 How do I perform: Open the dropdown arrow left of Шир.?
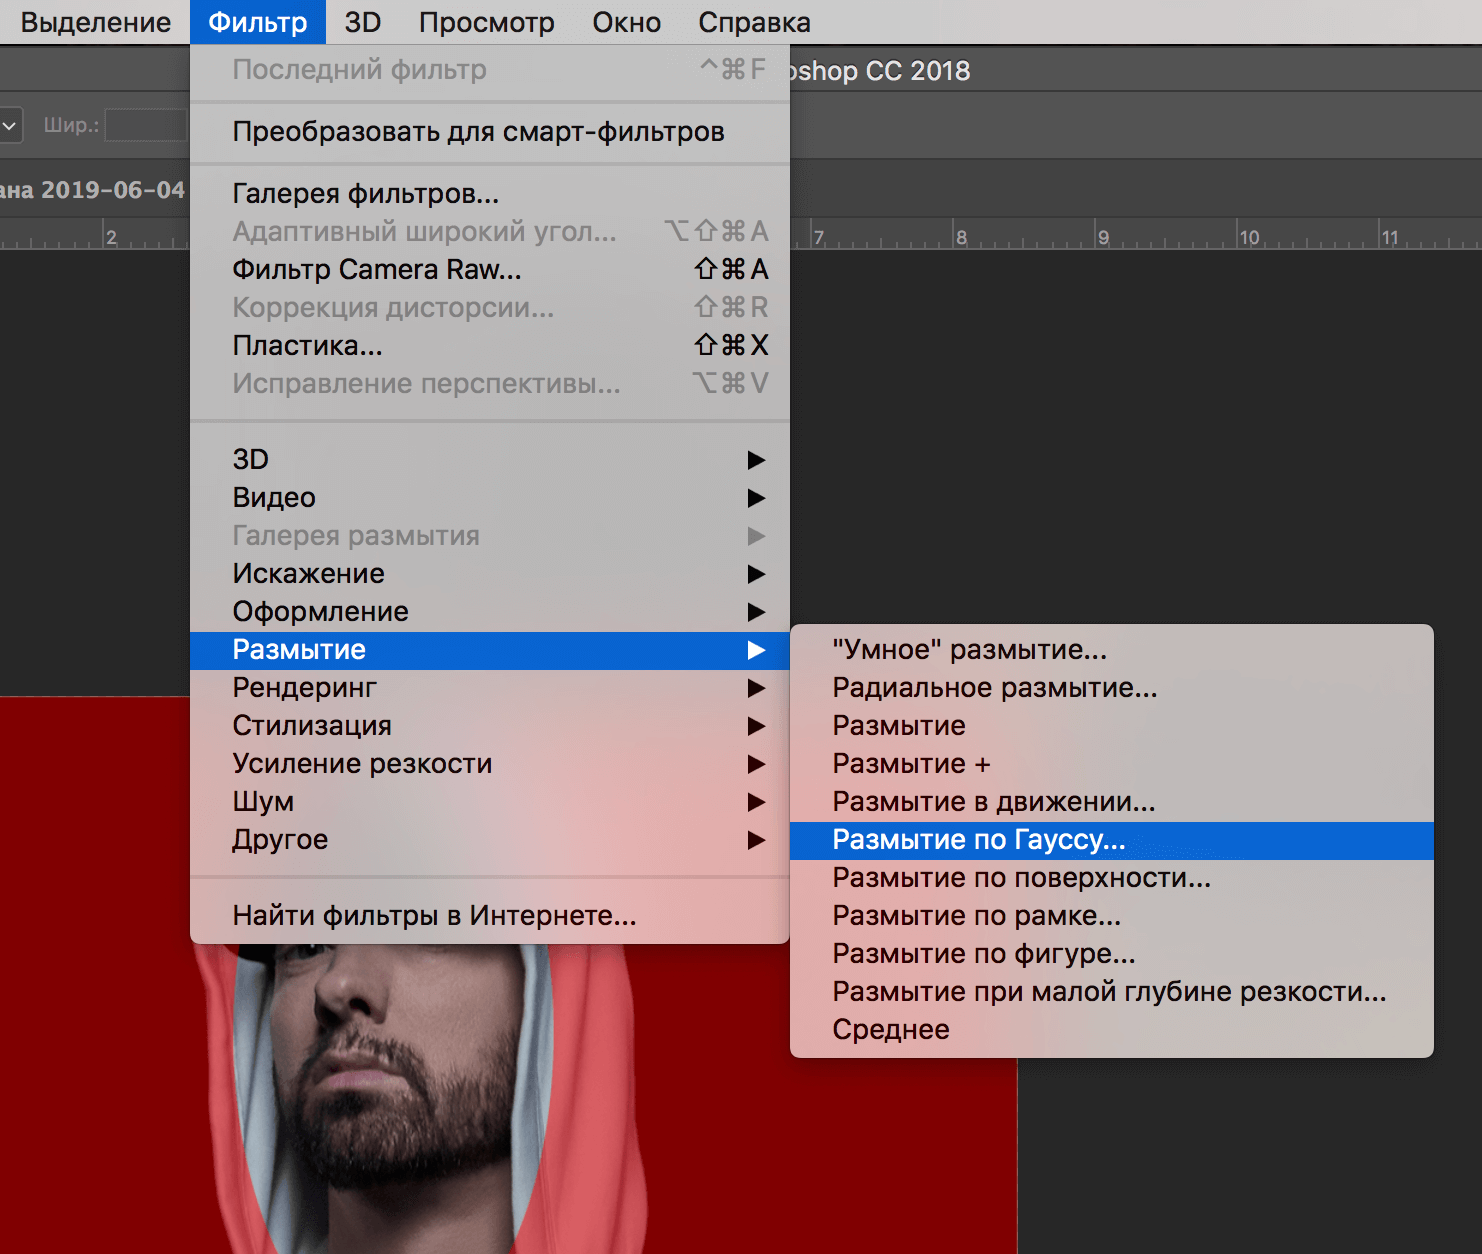(x=10, y=126)
